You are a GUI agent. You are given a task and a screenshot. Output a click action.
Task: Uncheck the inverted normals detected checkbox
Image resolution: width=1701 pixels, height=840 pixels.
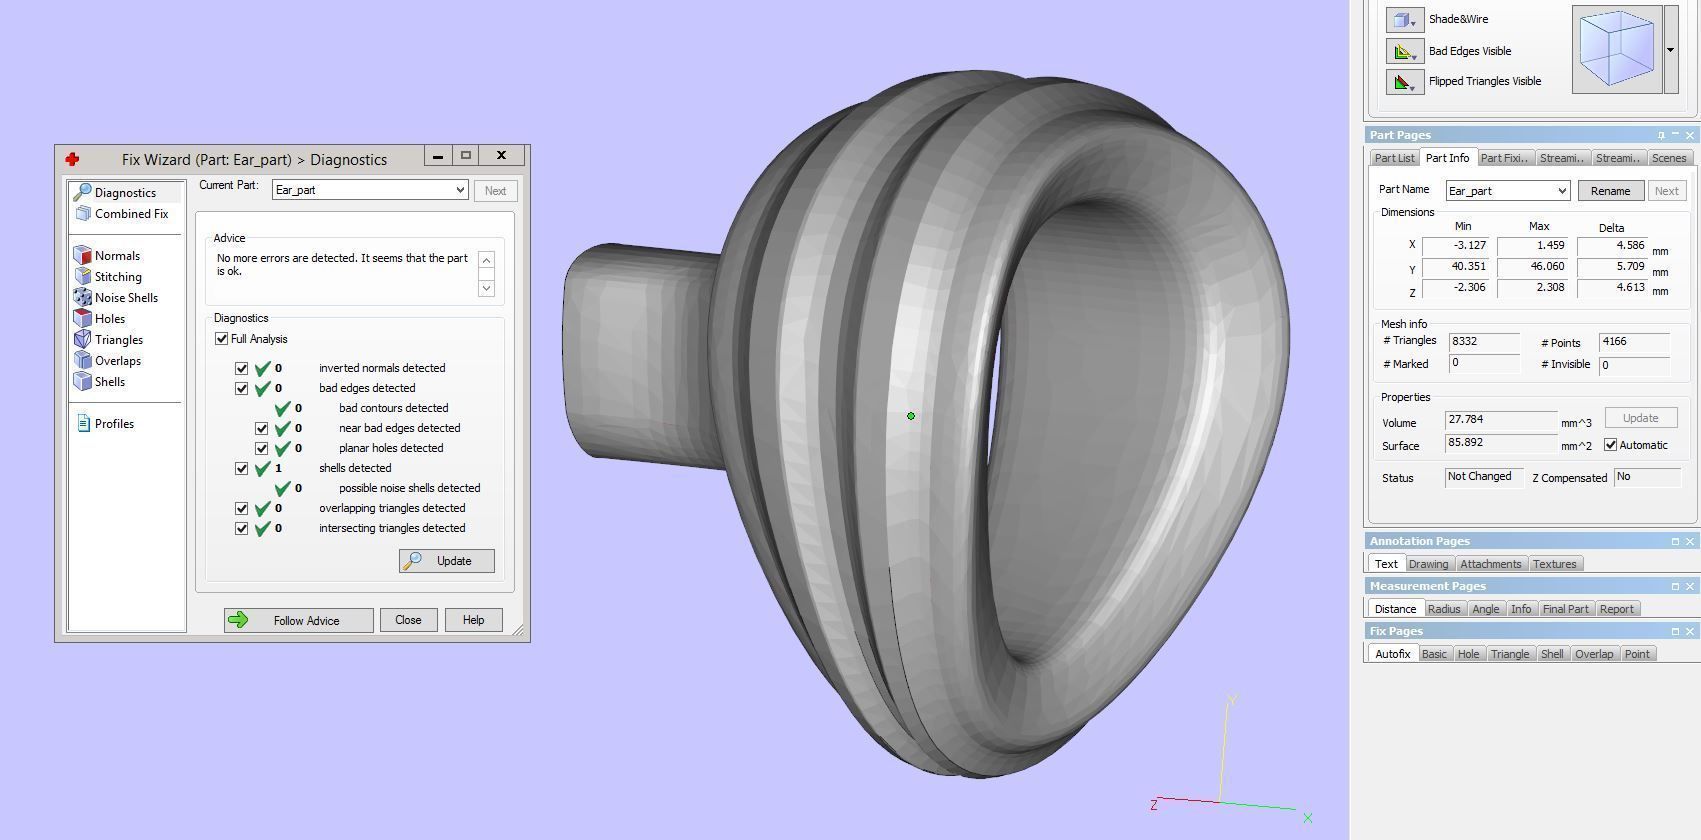pos(241,368)
